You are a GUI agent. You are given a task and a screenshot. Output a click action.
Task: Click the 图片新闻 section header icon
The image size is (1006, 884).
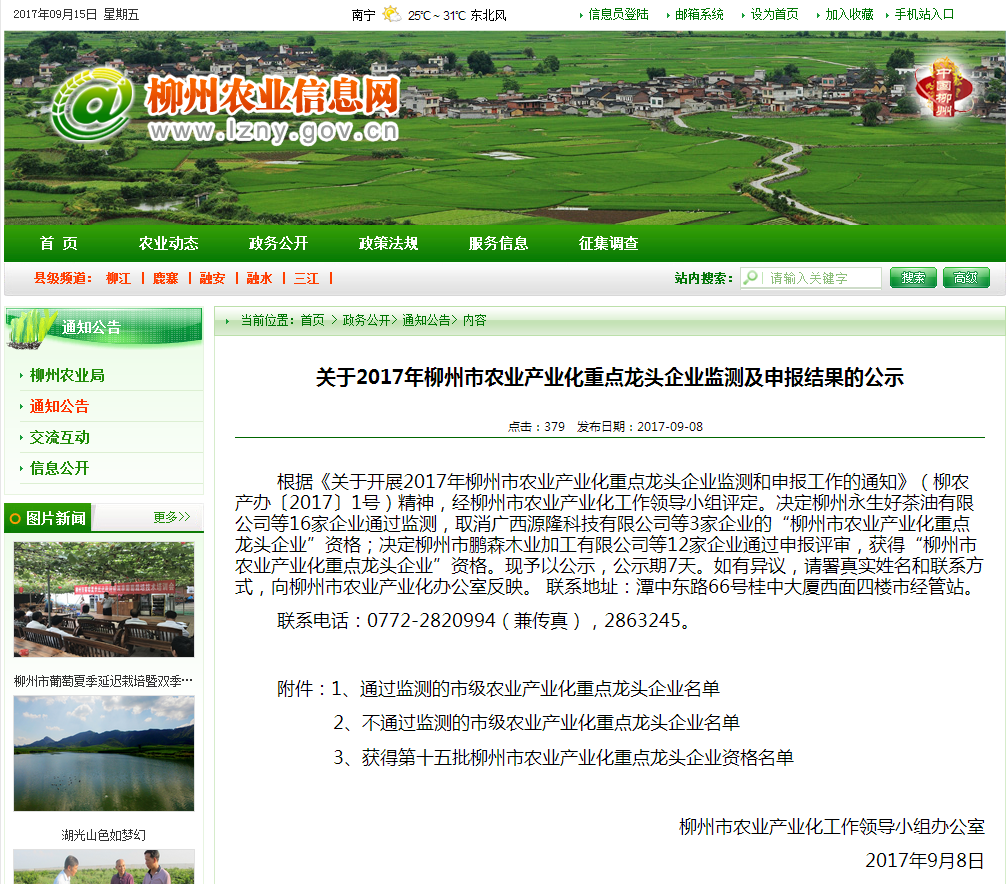[x=15, y=518]
